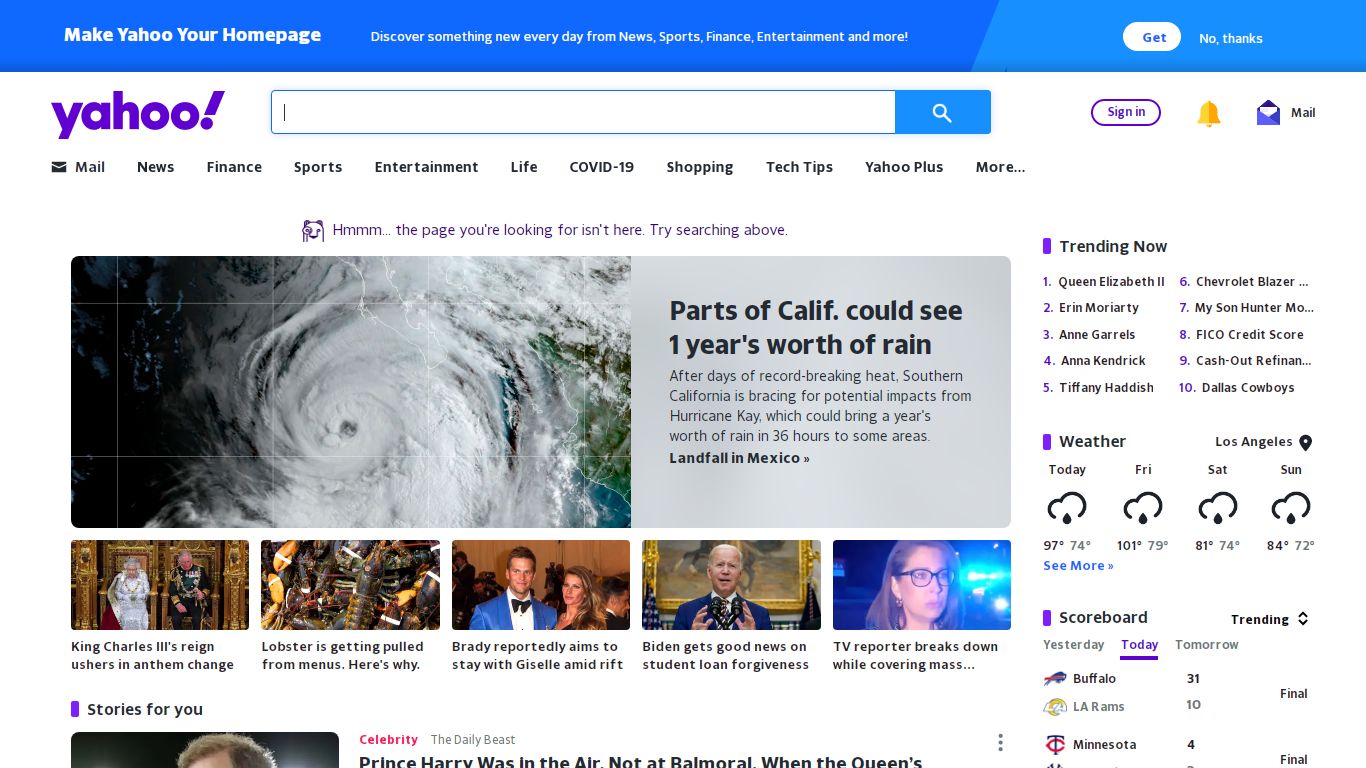The width and height of the screenshot is (1366, 768).
Task: Click King Charles III's reign caption
Action: [x=152, y=656]
